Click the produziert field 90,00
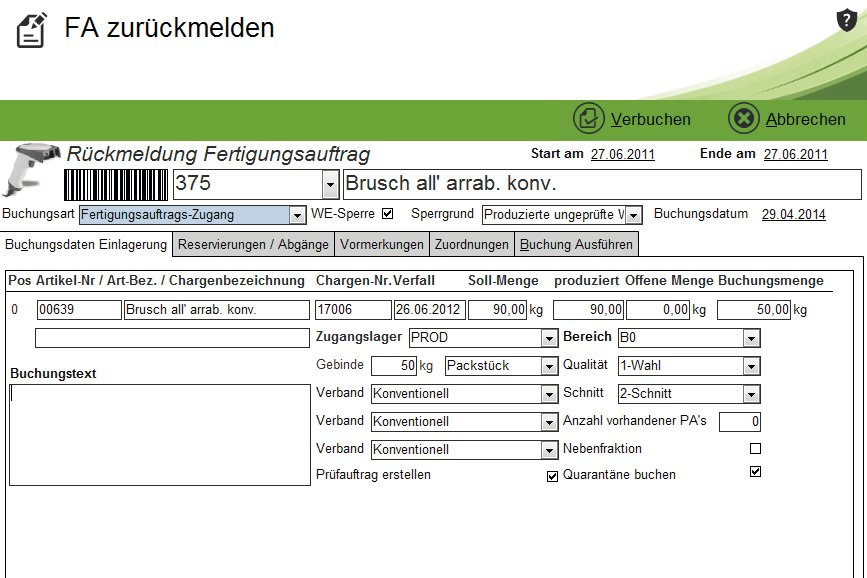 tap(588, 310)
